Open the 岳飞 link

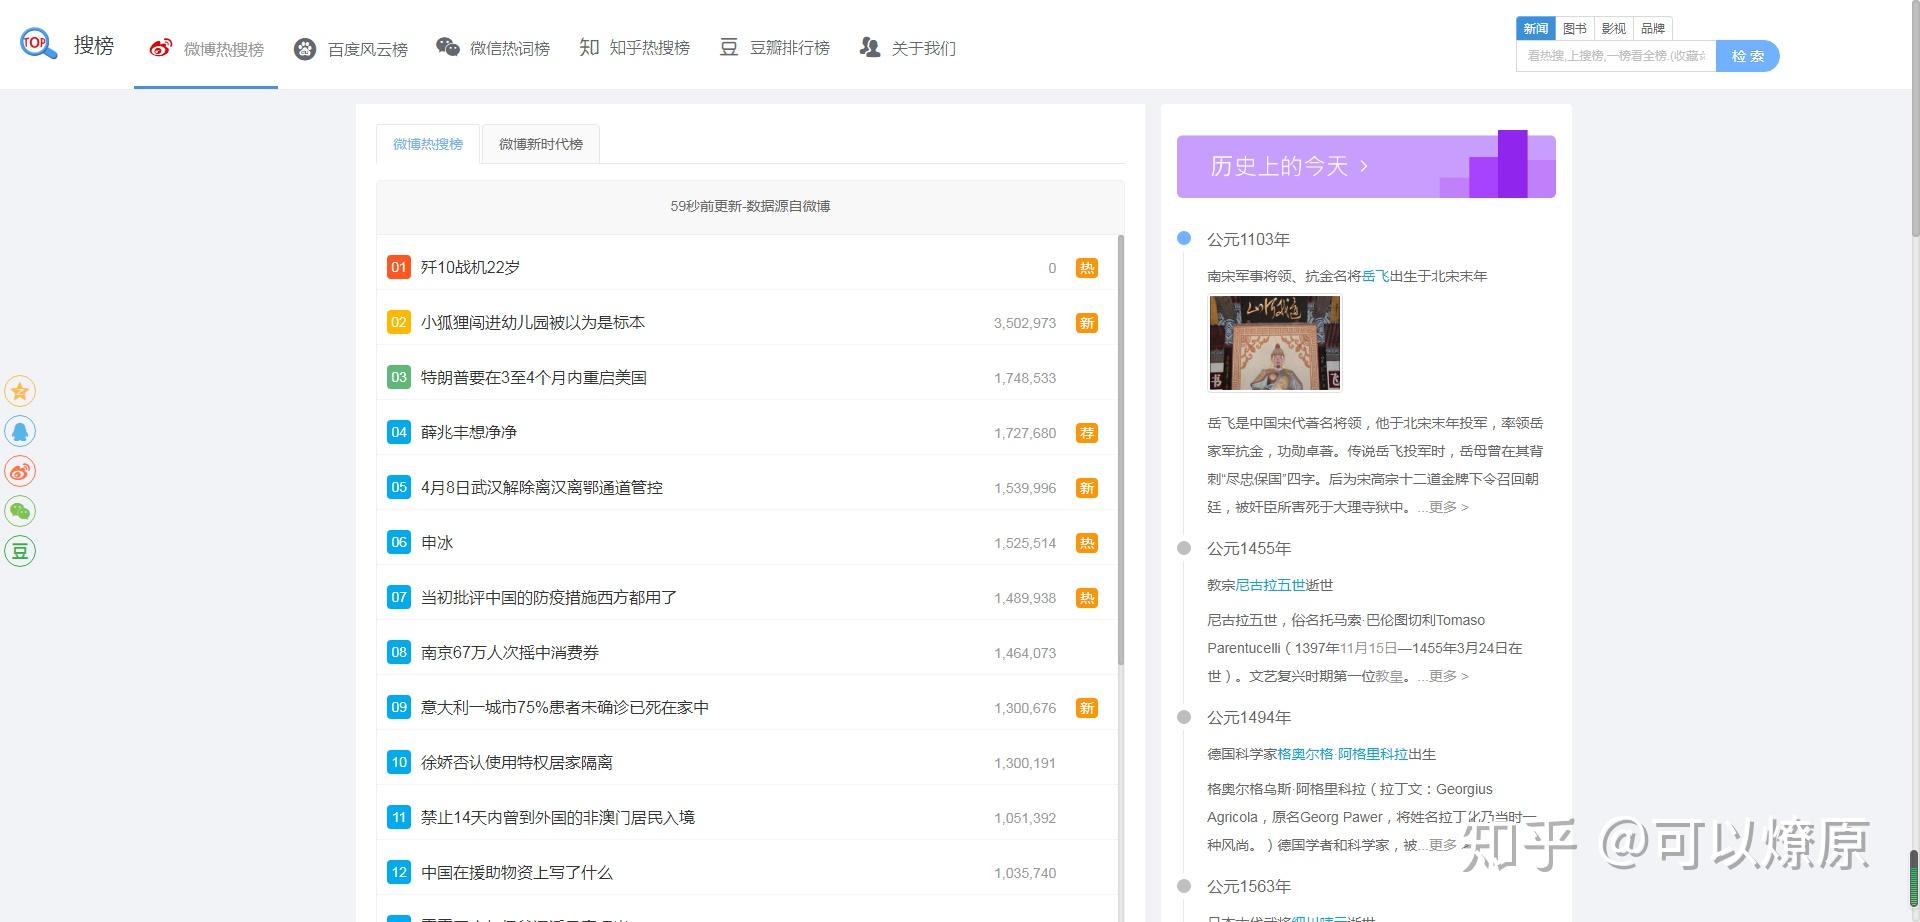[1376, 276]
